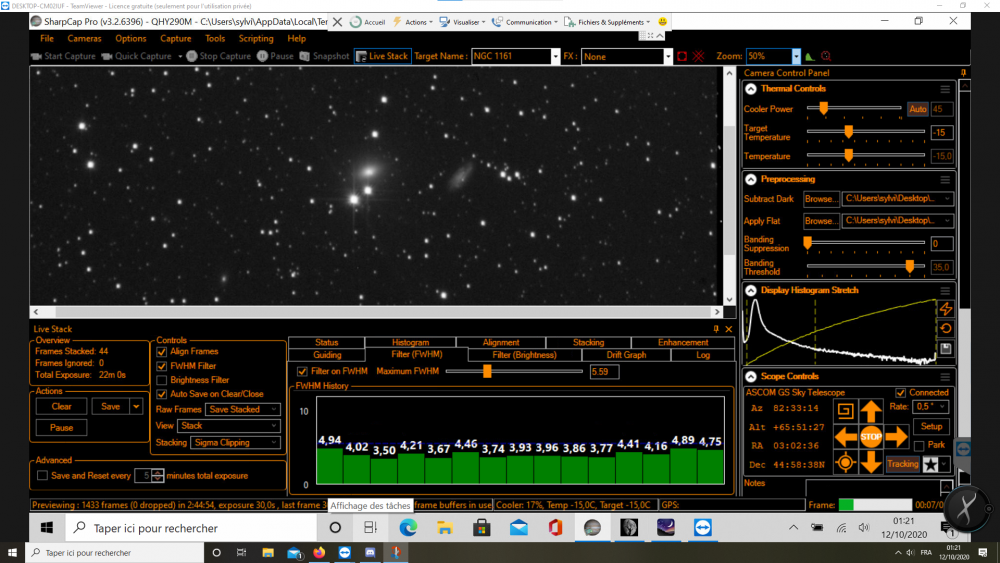
Task: Switch to the Drift Graph tab
Action: [x=626, y=355]
